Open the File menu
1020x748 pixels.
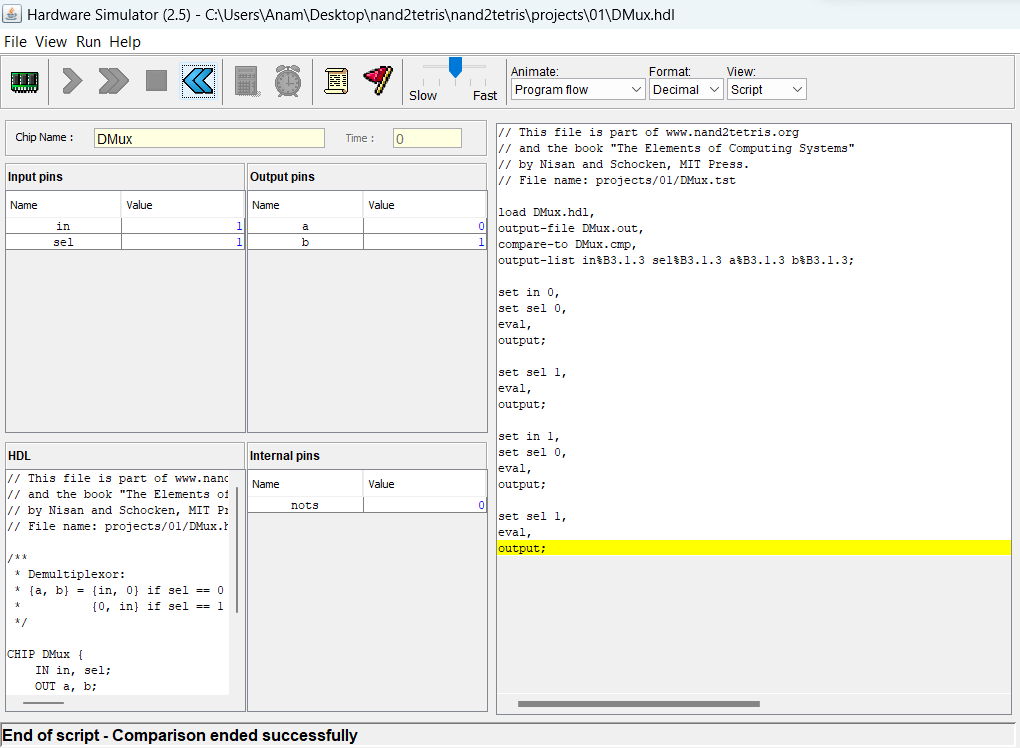point(15,42)
